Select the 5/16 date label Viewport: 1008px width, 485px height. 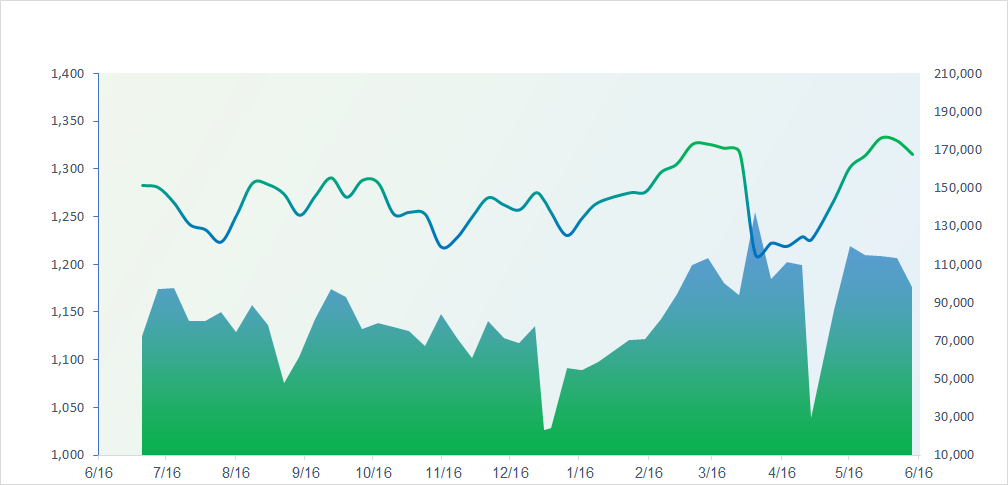(x=849, y=472)
